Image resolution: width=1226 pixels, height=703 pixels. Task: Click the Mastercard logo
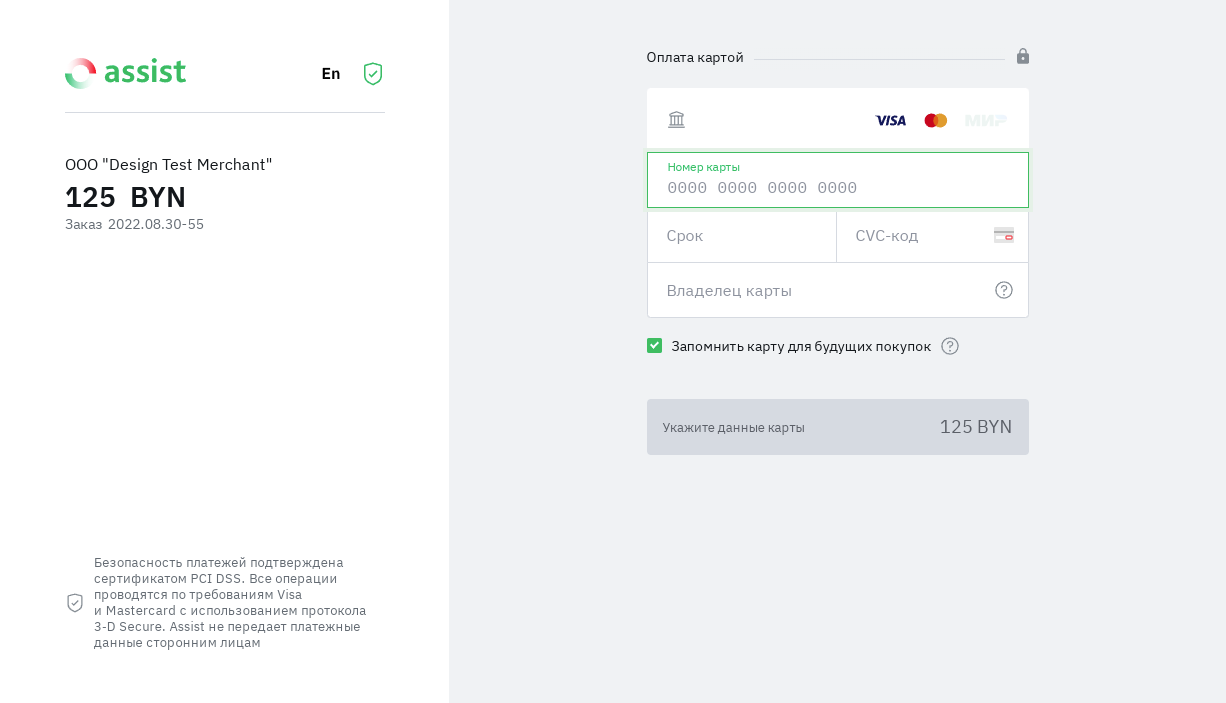935,120
